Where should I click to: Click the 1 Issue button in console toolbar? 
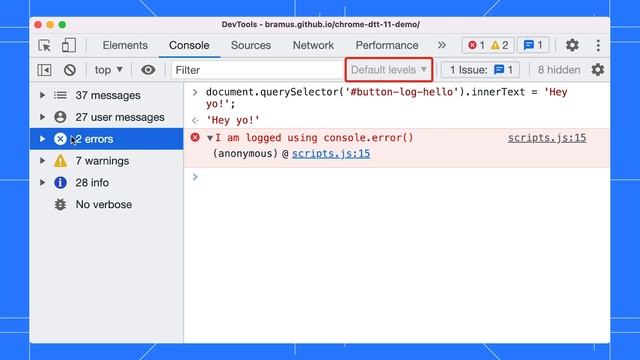pos(480,70)
